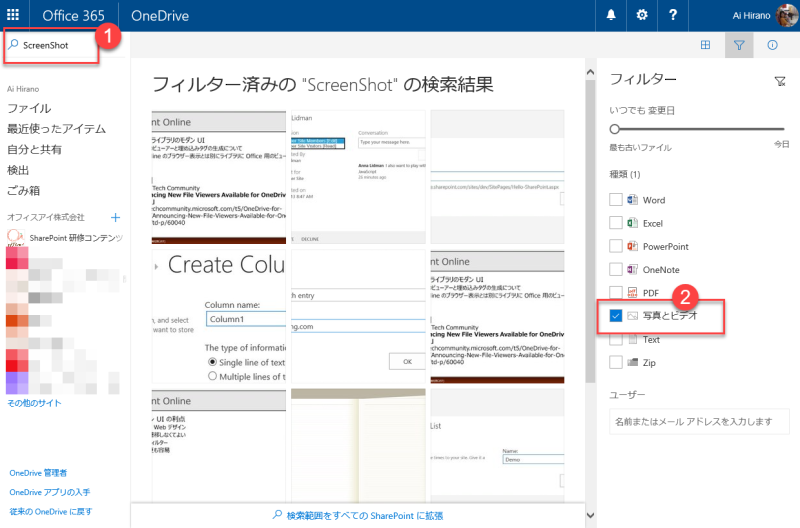This screenshot has height=528, width=800.
Task: Enable the Zip filter checkbox
Action: (616, 362)
